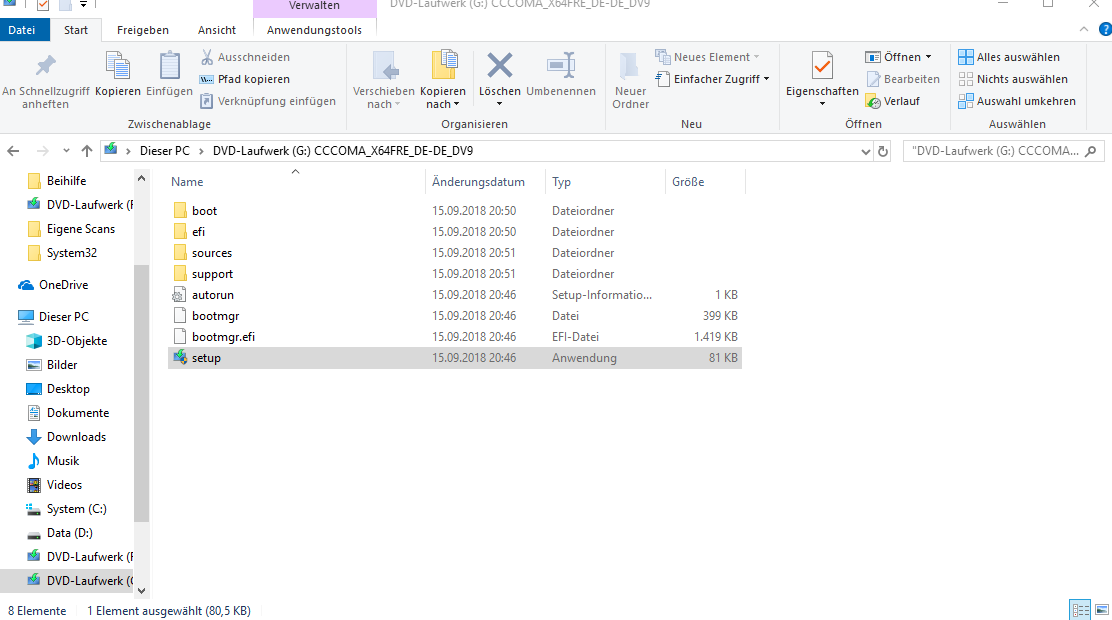The width and height of the screenshot is (1112, 620).
Task: Click Ausschneiden scissors icon
Action: [207, 57]
